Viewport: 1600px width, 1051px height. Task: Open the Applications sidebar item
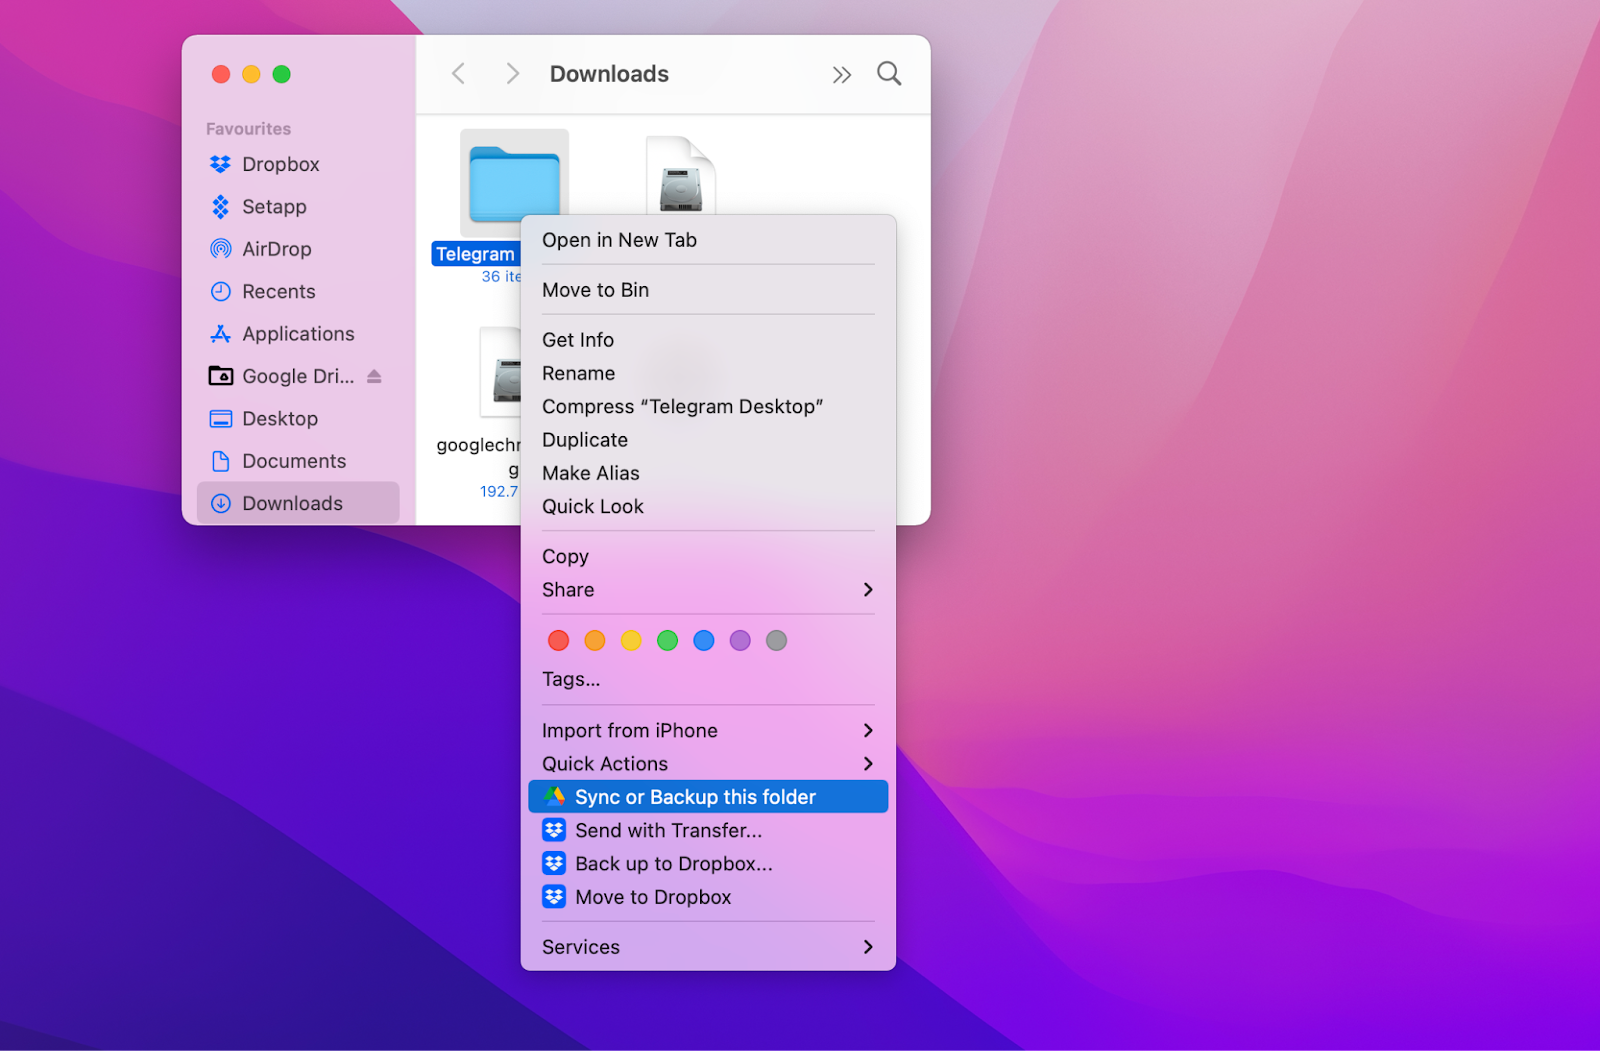coord(297,333)
